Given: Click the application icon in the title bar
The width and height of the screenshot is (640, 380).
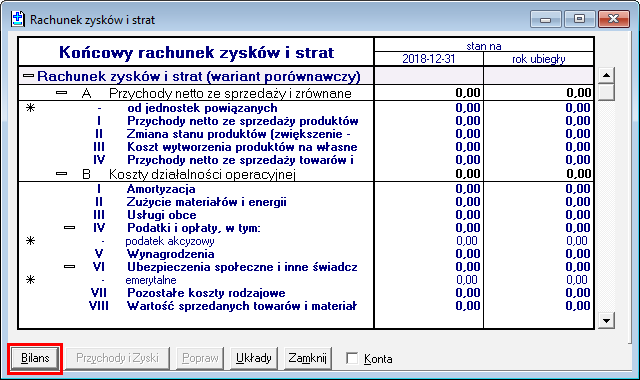Looking at the screenshot, I should click(18, 19).
